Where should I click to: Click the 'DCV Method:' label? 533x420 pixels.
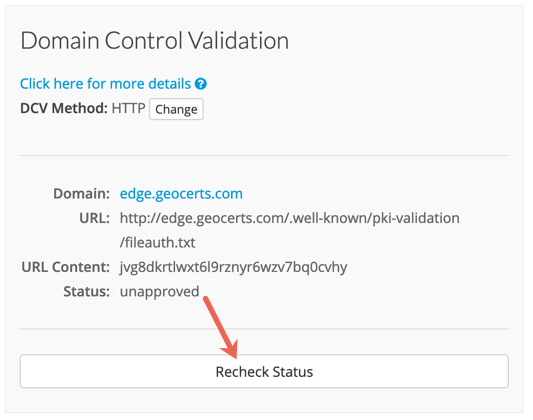point(64,108)
